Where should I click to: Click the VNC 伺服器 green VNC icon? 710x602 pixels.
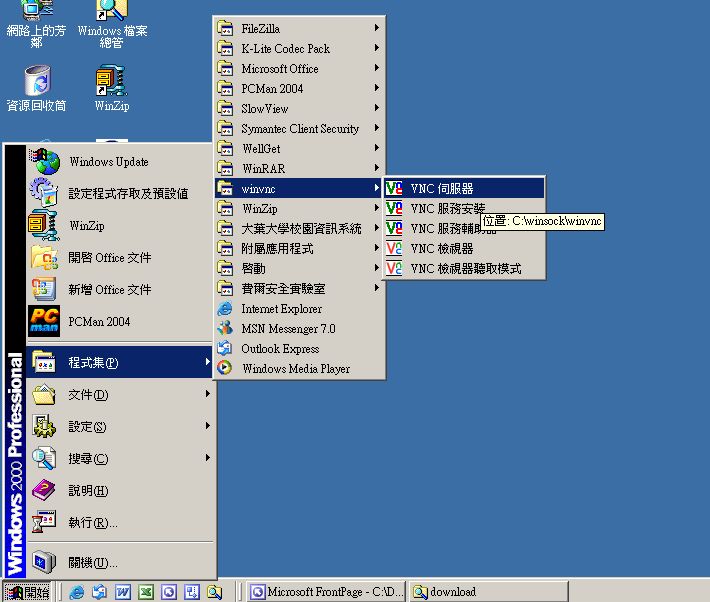pyautogui.click(x=393, y=188)
